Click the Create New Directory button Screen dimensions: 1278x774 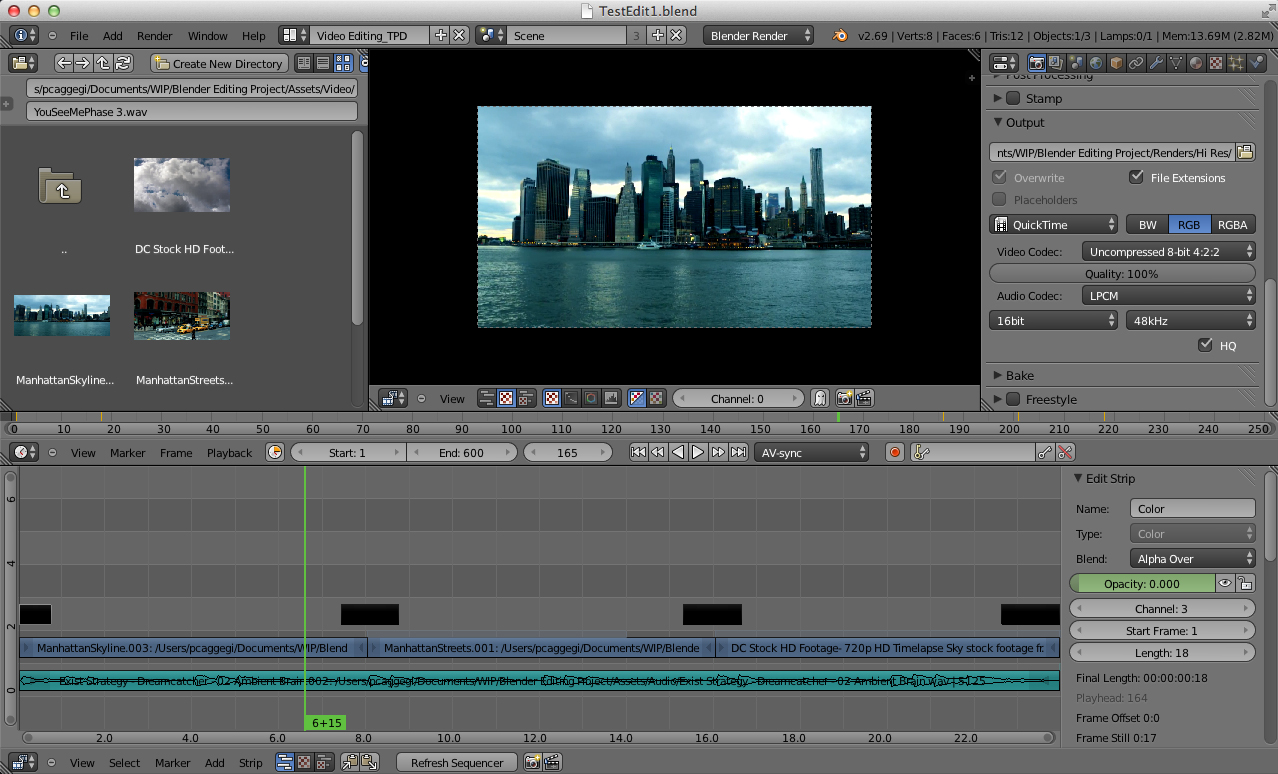click(217, 62)
